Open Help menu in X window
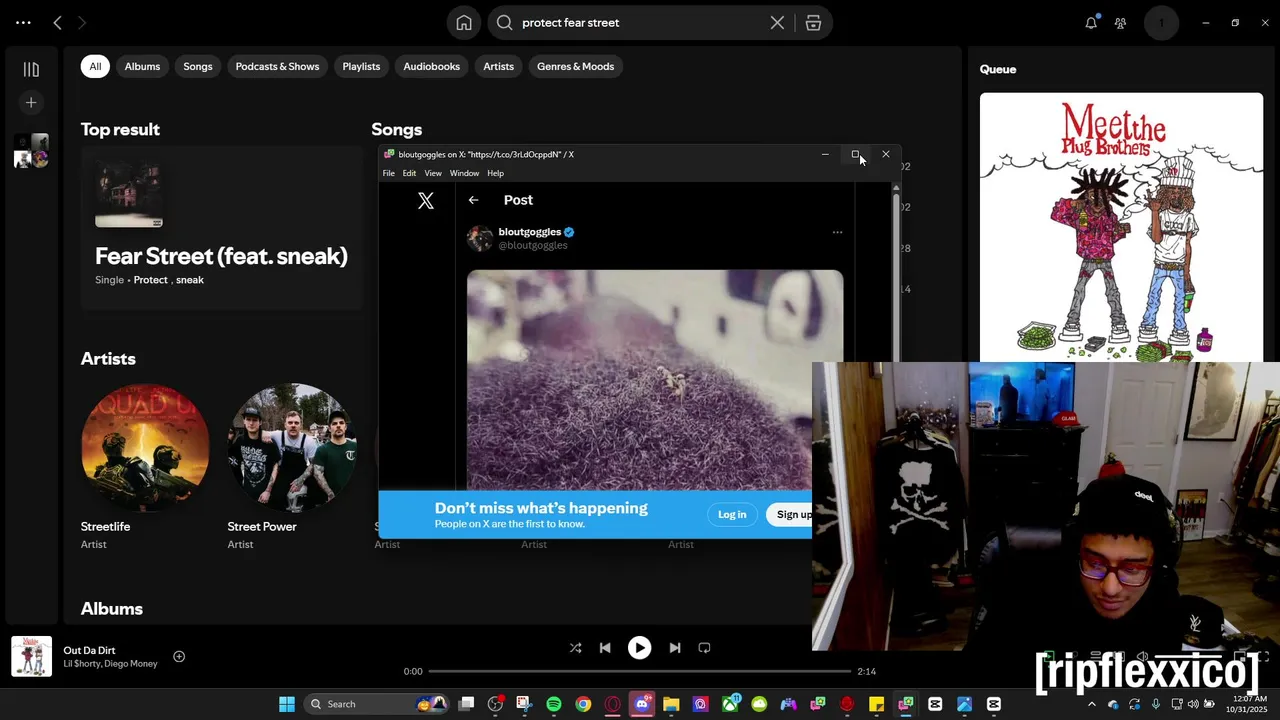 tap(495, 173)
